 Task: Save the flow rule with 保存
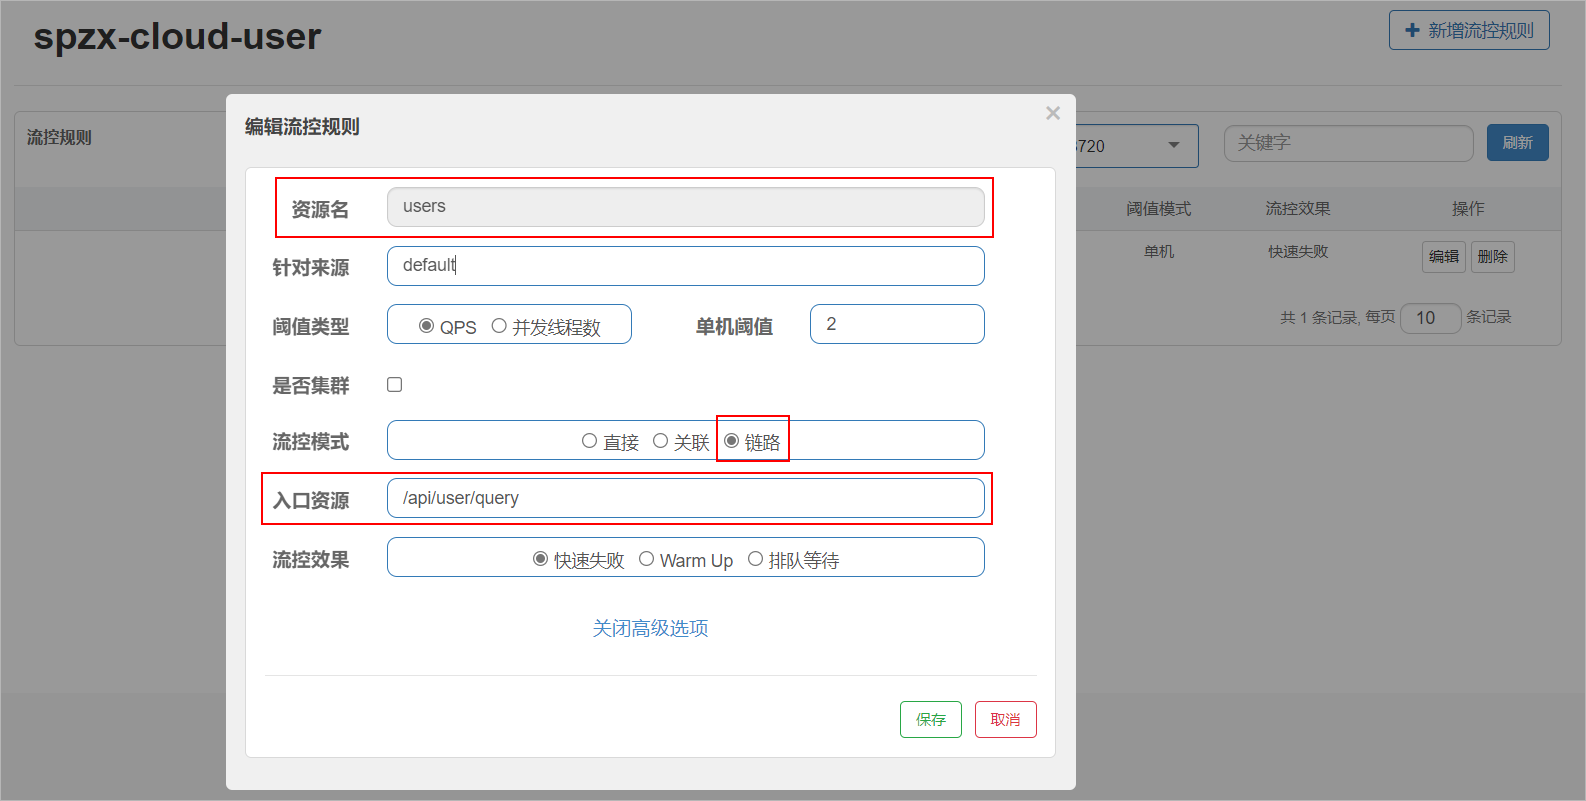(x=930, y=719)
